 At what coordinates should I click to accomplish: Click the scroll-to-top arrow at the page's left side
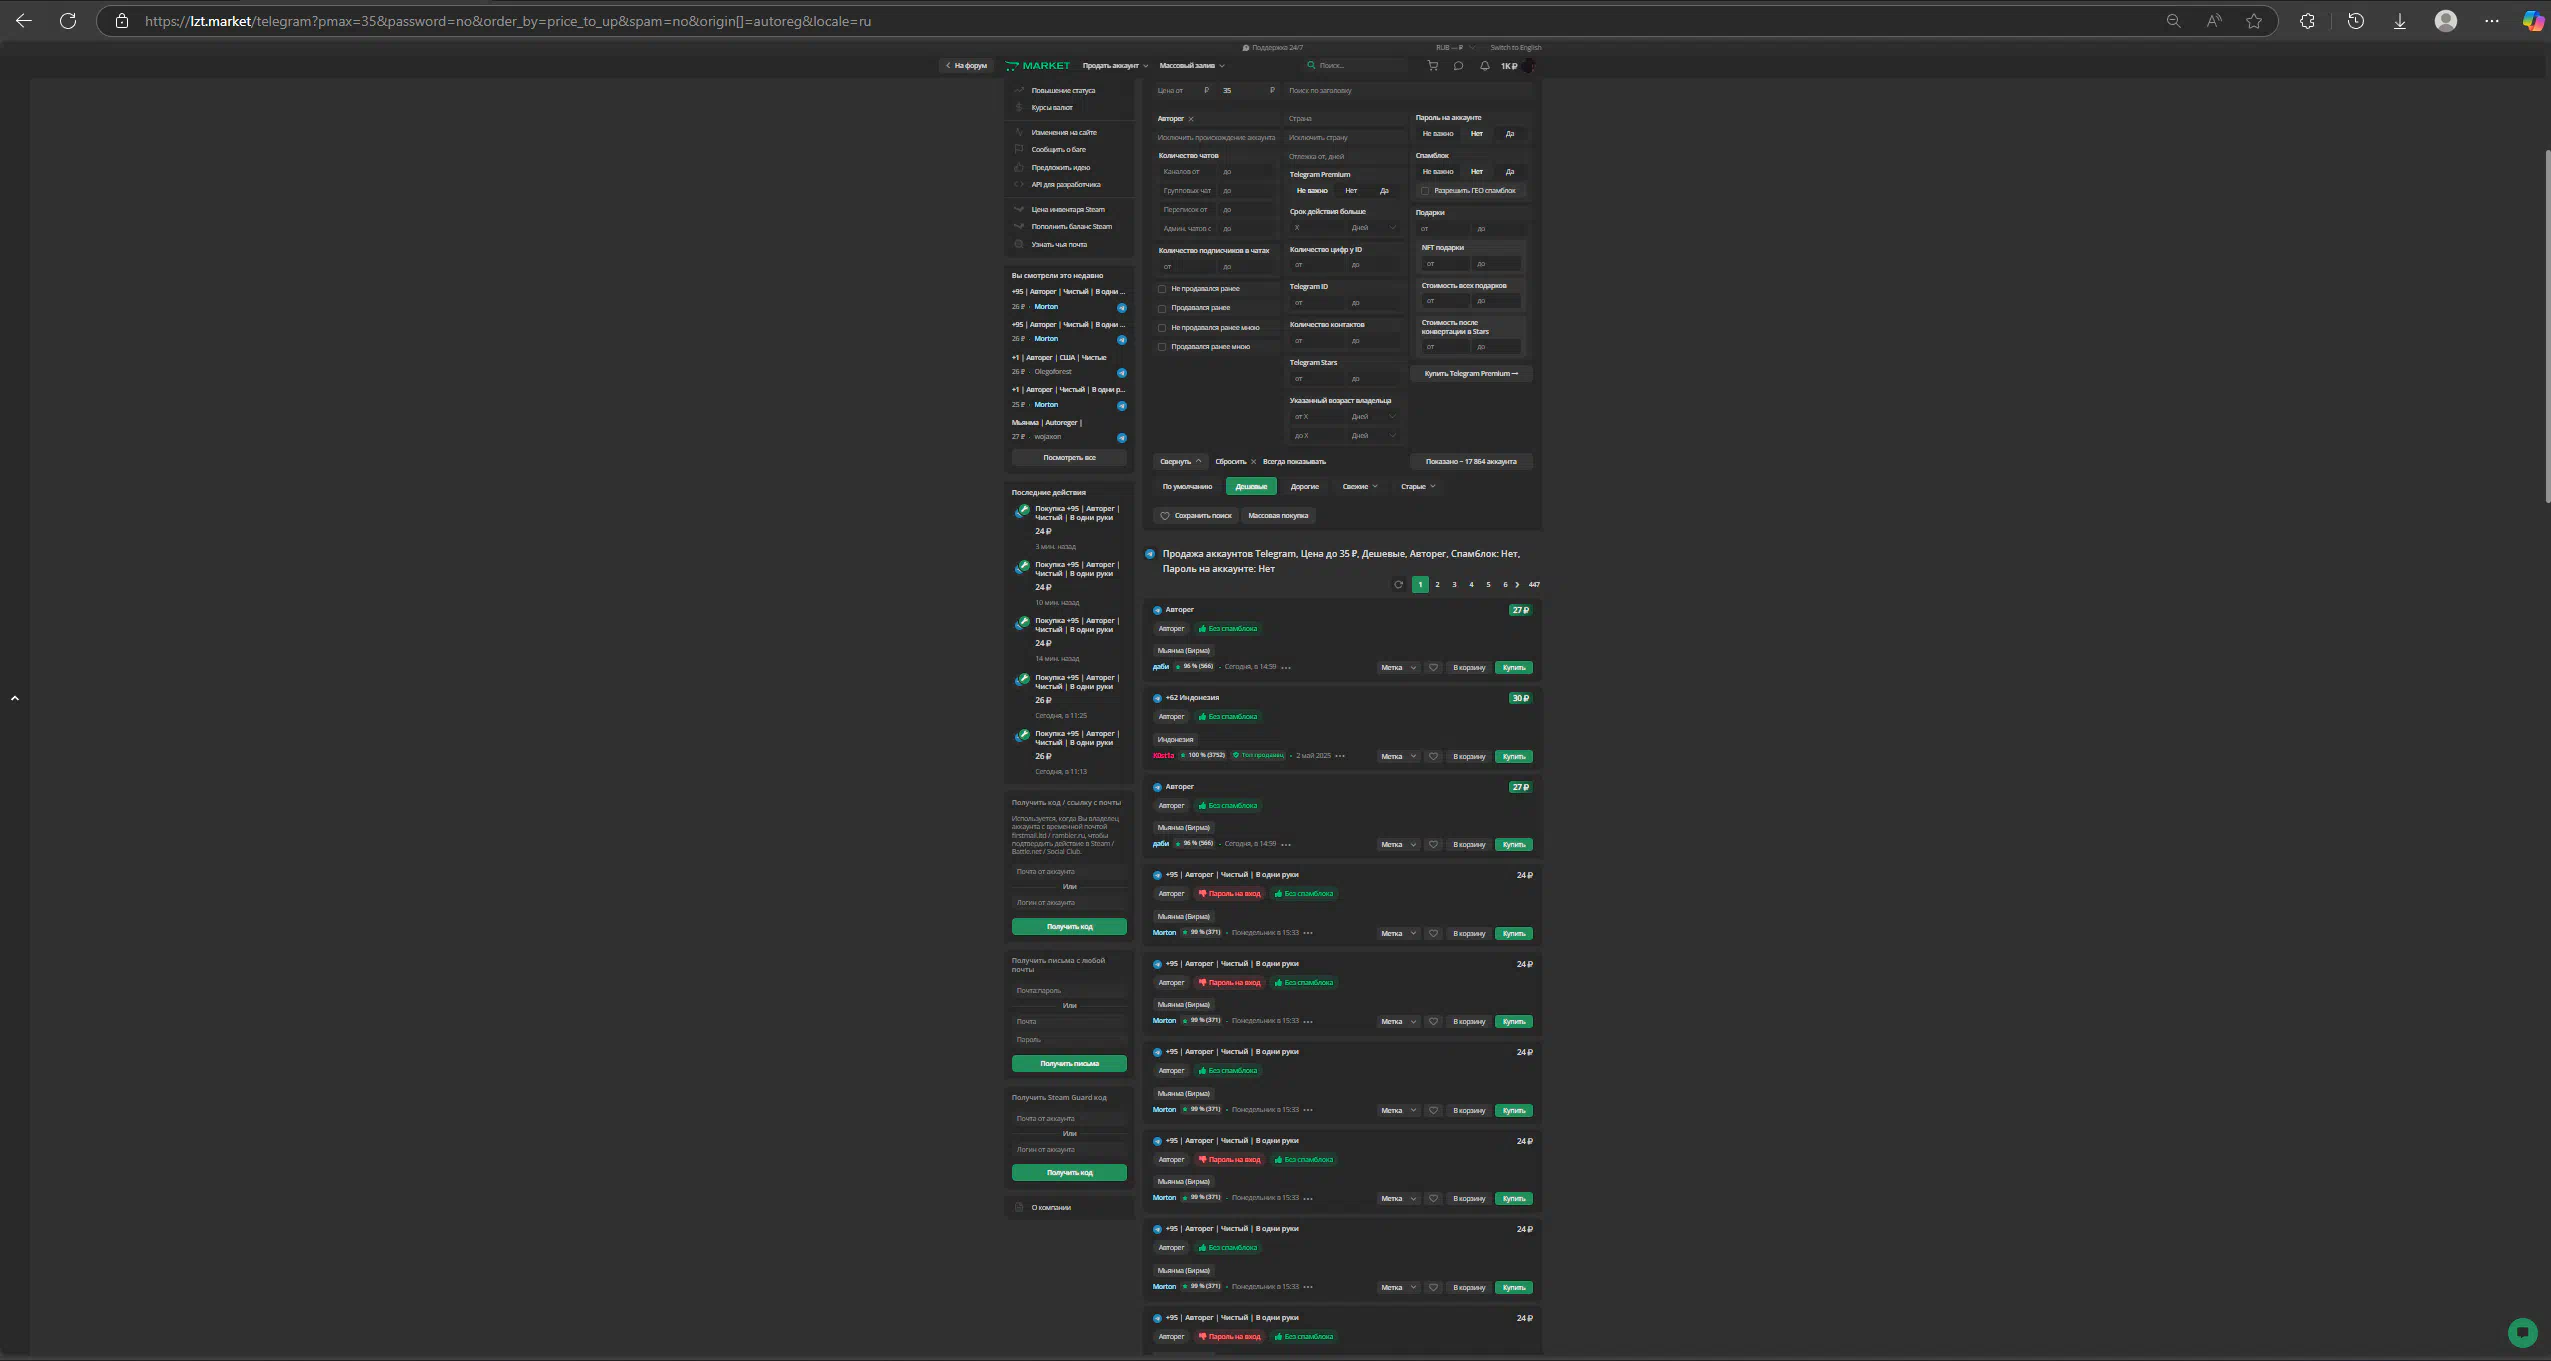click(15, 698)
